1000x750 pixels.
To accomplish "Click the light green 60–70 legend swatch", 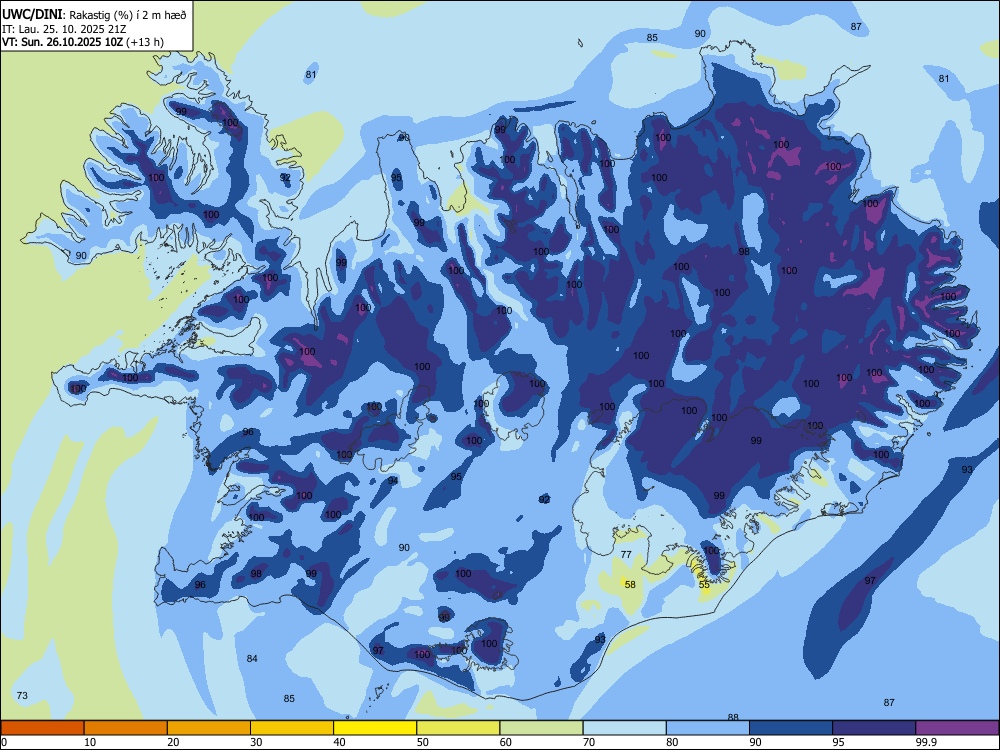I will tap(541, 728).
